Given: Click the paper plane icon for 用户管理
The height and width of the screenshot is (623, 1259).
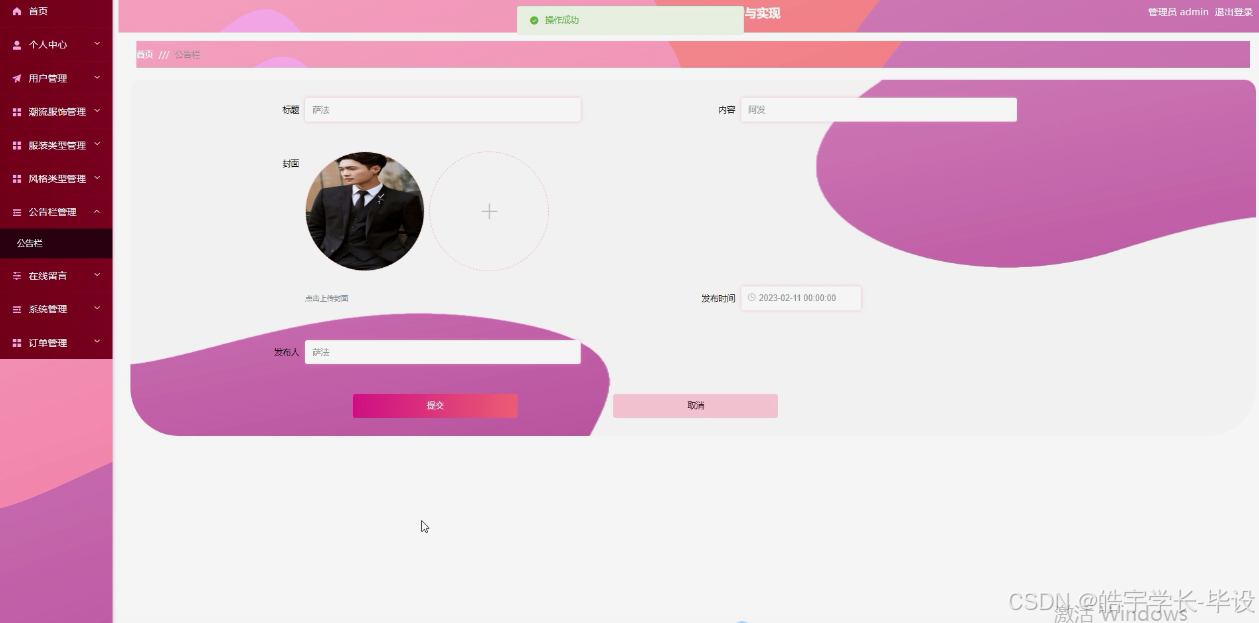Looking at the screenshot, I should [15, 78].
